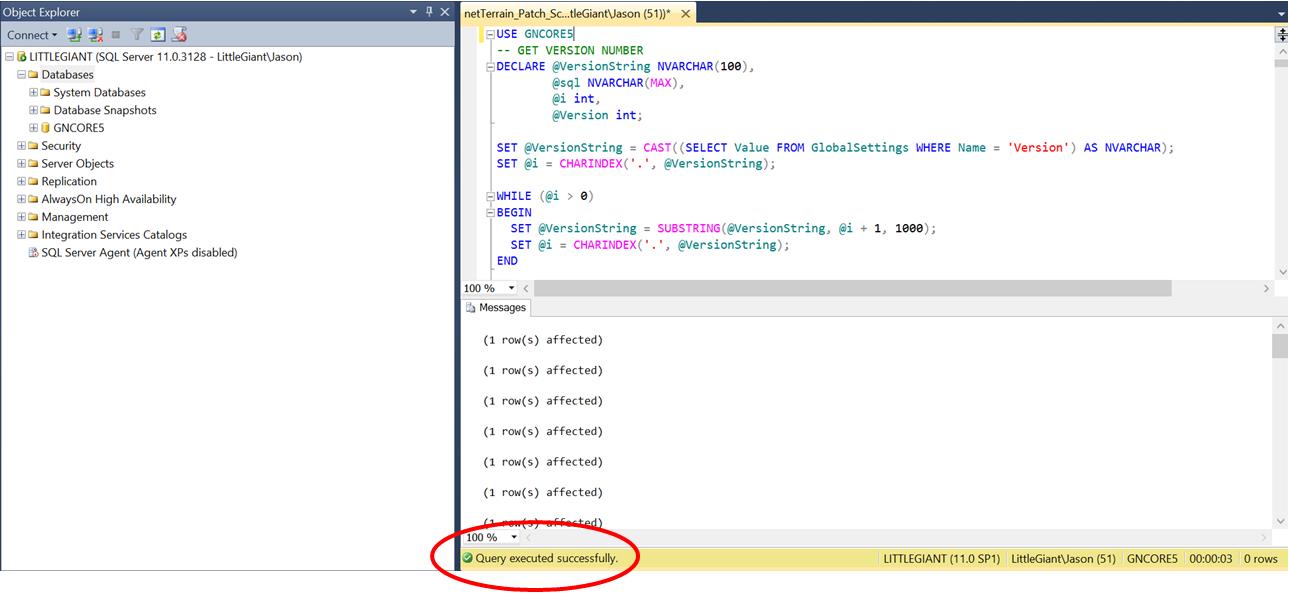Refresh the Object Explorer tree
This screenshot has height=606, width=1289.
pyautogui.click(x=157, y=35)
